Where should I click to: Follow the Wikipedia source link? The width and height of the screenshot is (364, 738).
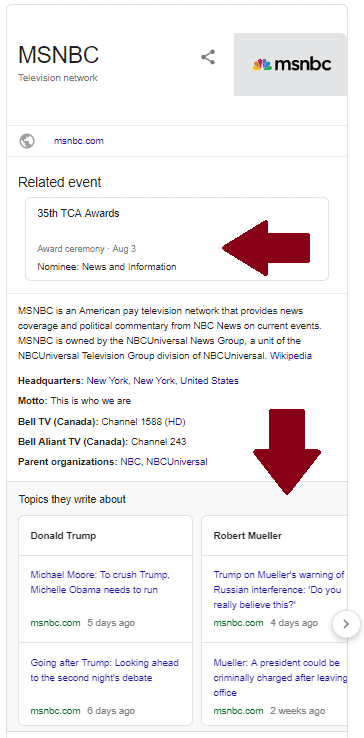291,356
